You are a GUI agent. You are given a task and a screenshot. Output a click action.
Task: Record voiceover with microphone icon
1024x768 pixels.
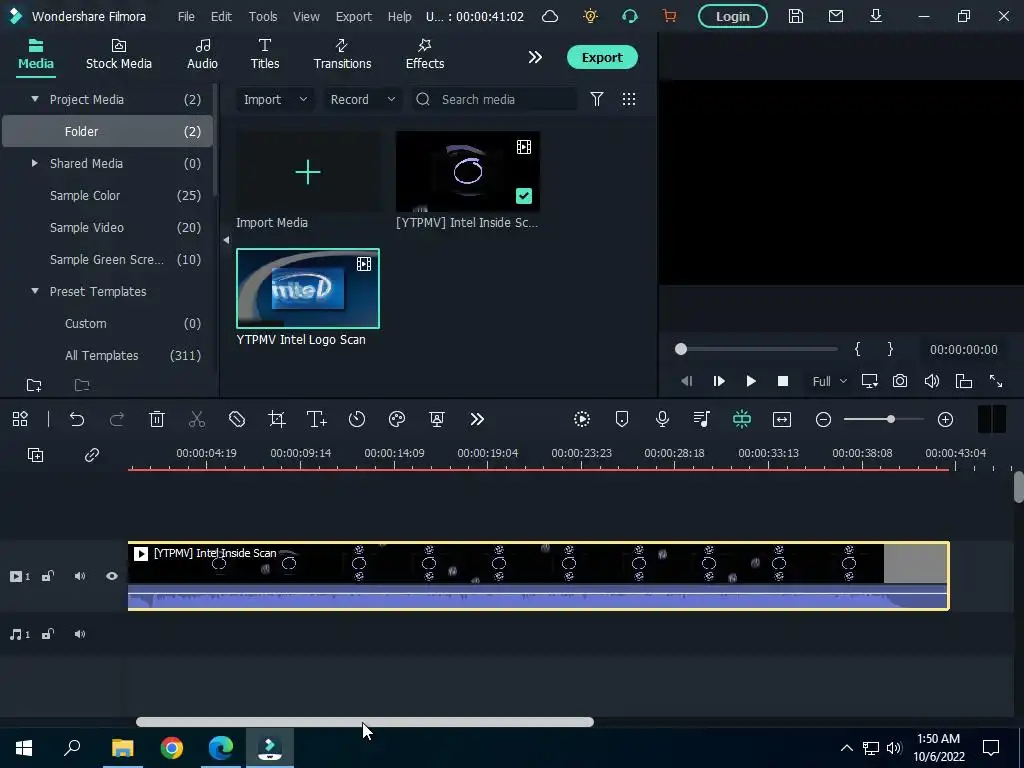[x=662, y=419]
